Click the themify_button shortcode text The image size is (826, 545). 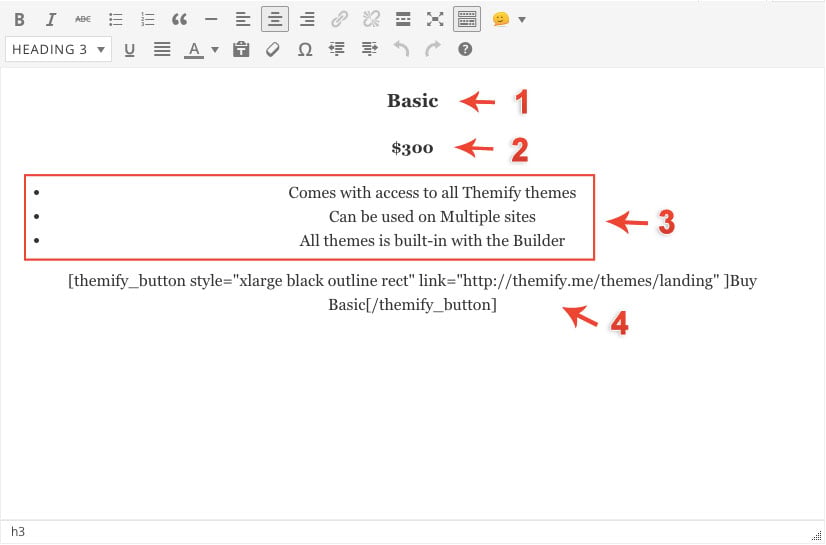[x=412, y=292]
